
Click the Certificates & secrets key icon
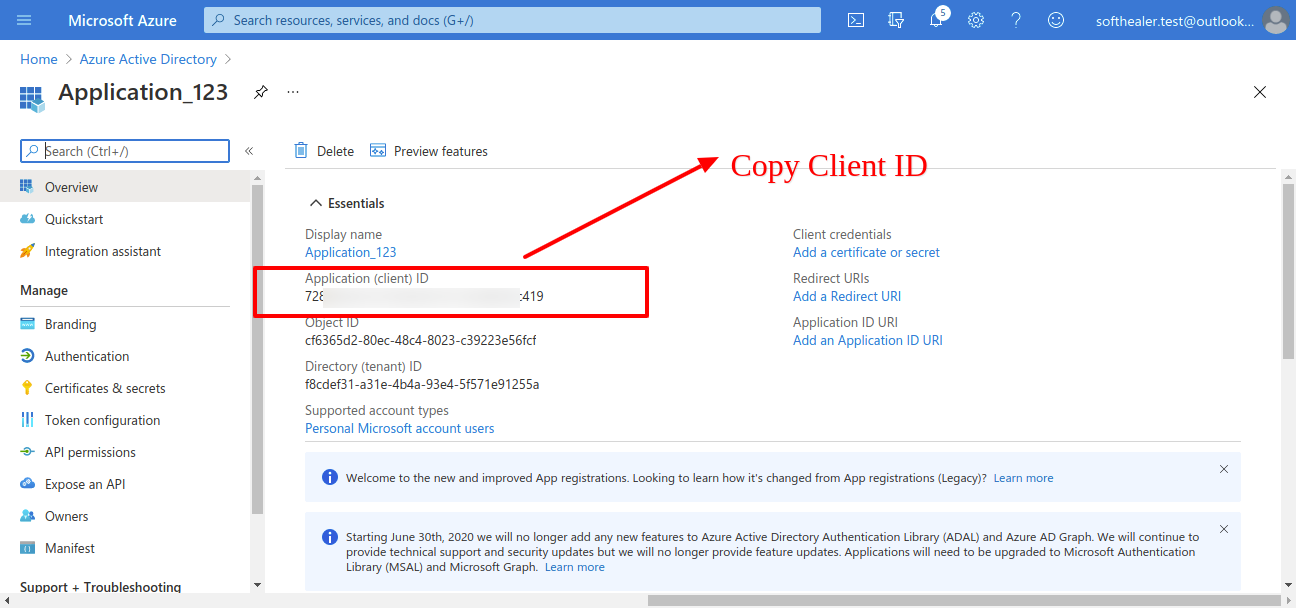pyautogui.click(x=27, y=388)
